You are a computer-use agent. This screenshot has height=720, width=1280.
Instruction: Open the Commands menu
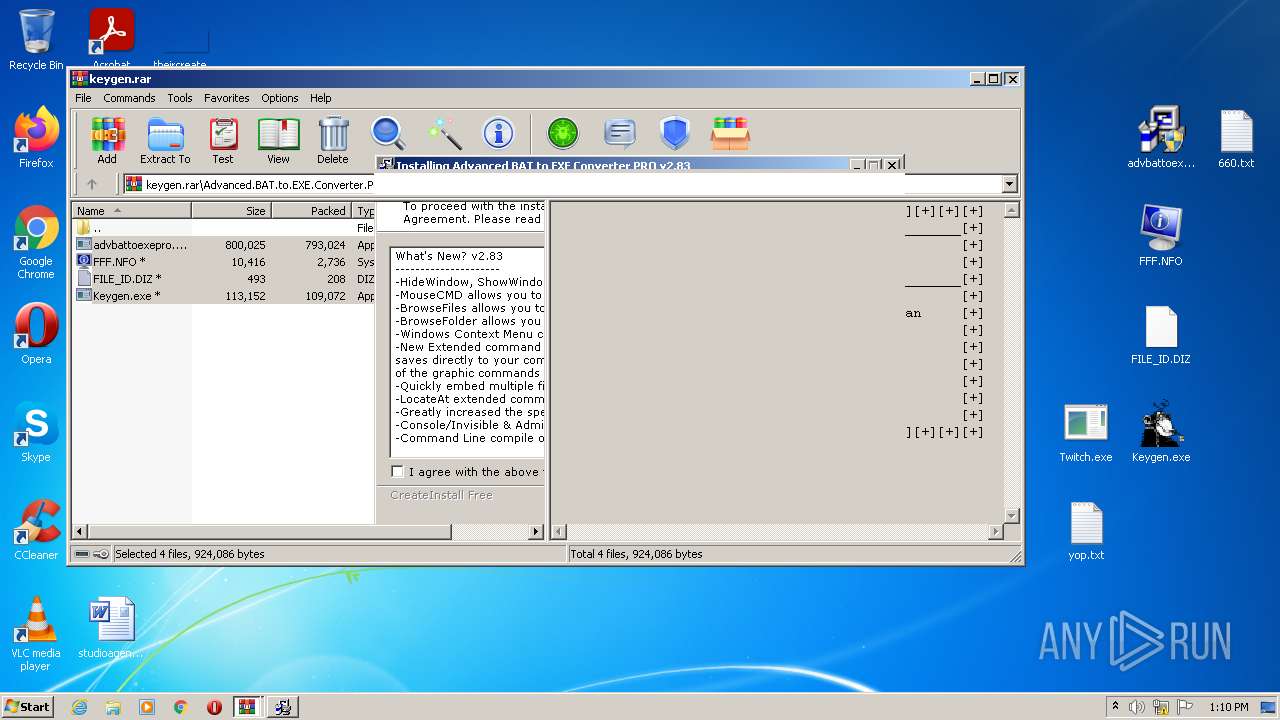[x=129, y=98]
